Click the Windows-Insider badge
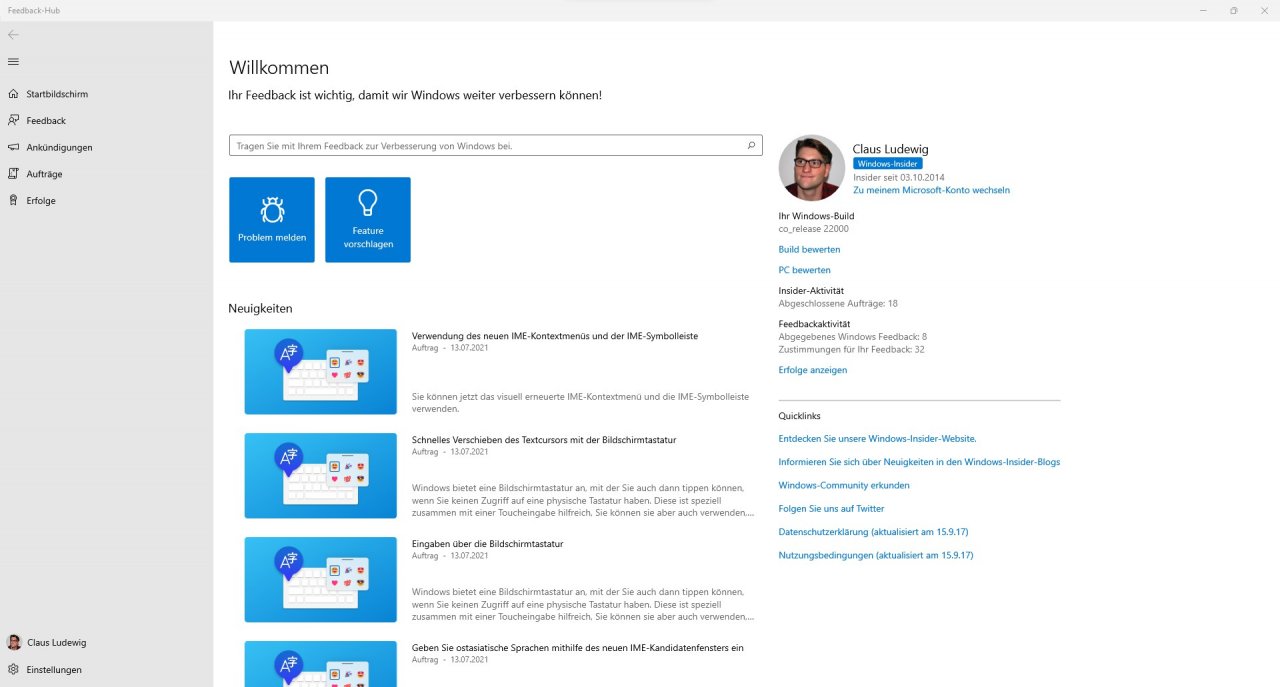This screenshot has height=687, width=1280. point(888,163)
